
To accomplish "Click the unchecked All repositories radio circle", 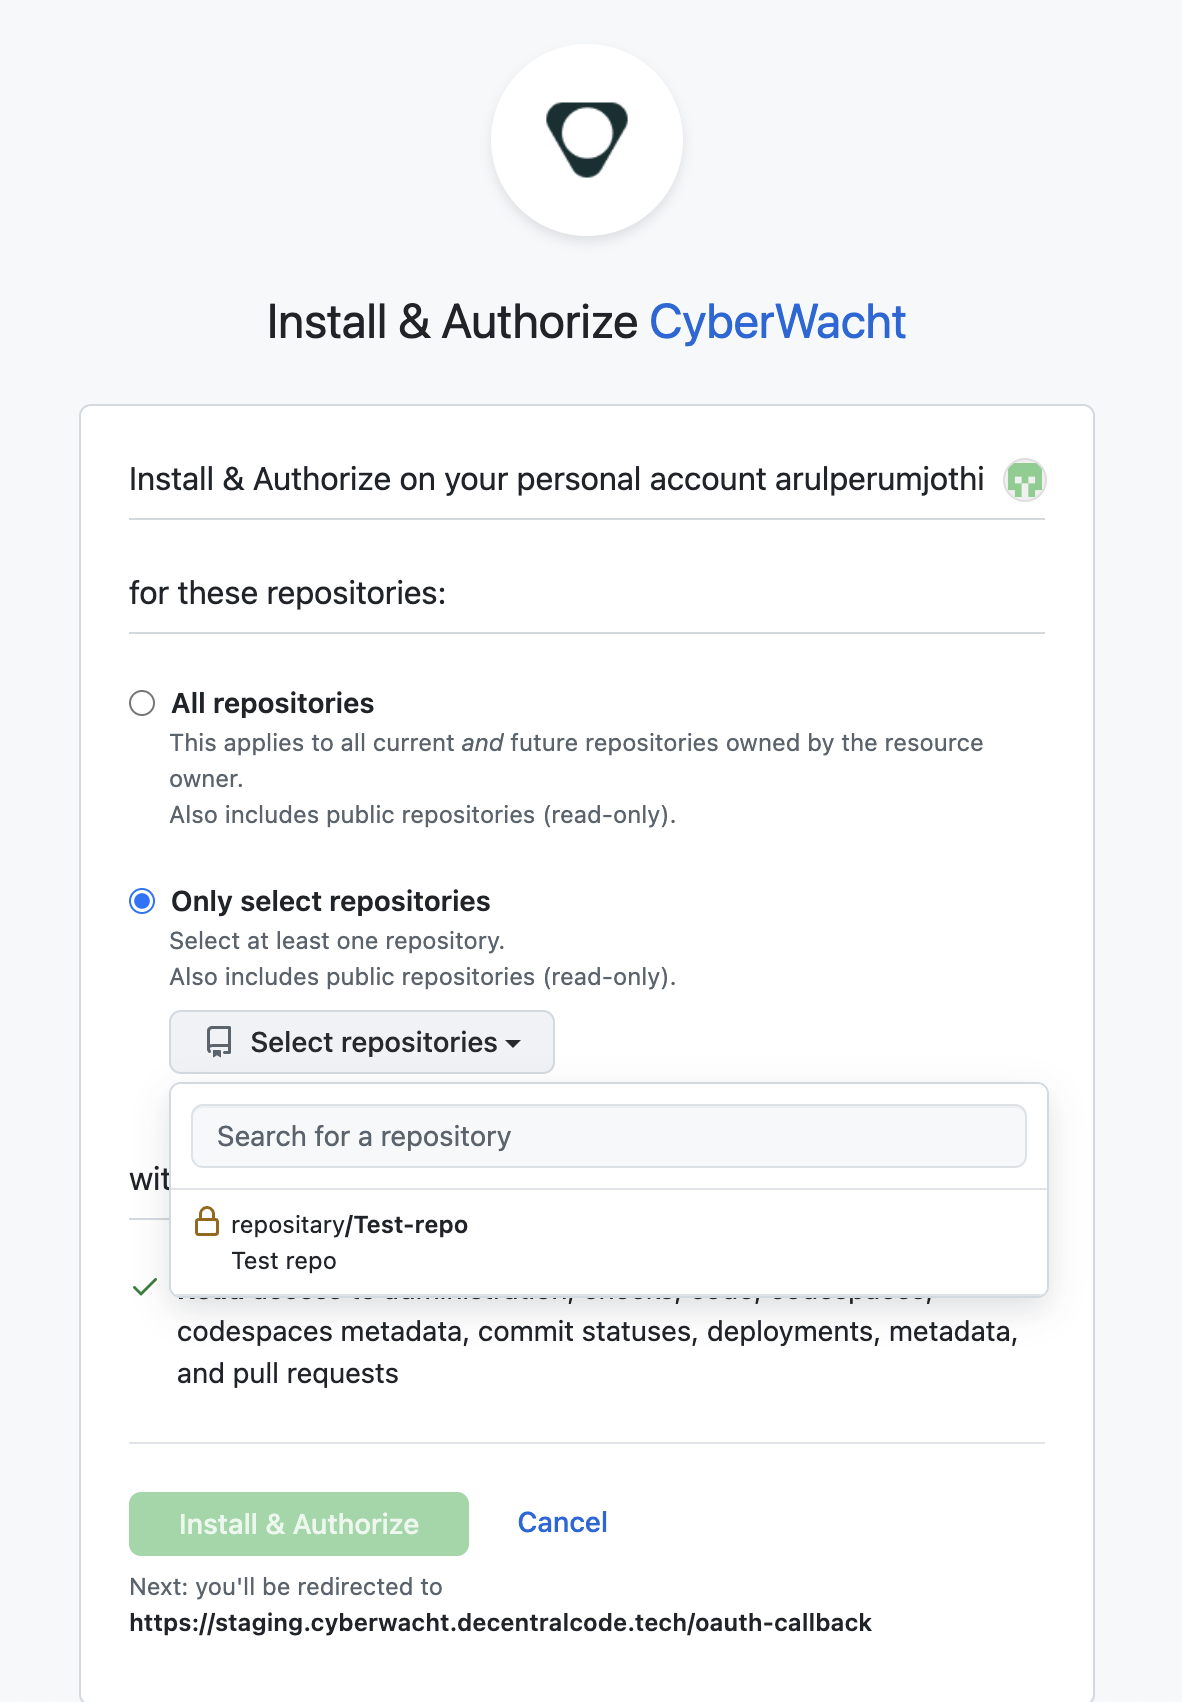I will (142, 703).
